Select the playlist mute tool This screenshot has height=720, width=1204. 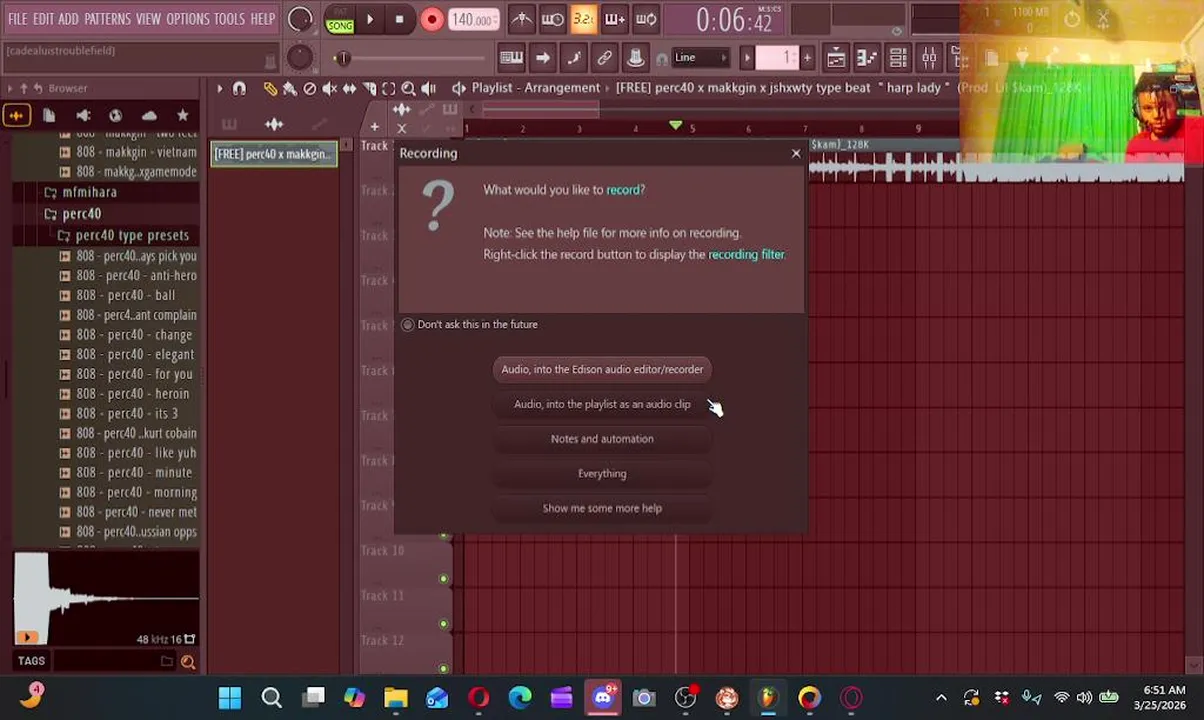329,89
